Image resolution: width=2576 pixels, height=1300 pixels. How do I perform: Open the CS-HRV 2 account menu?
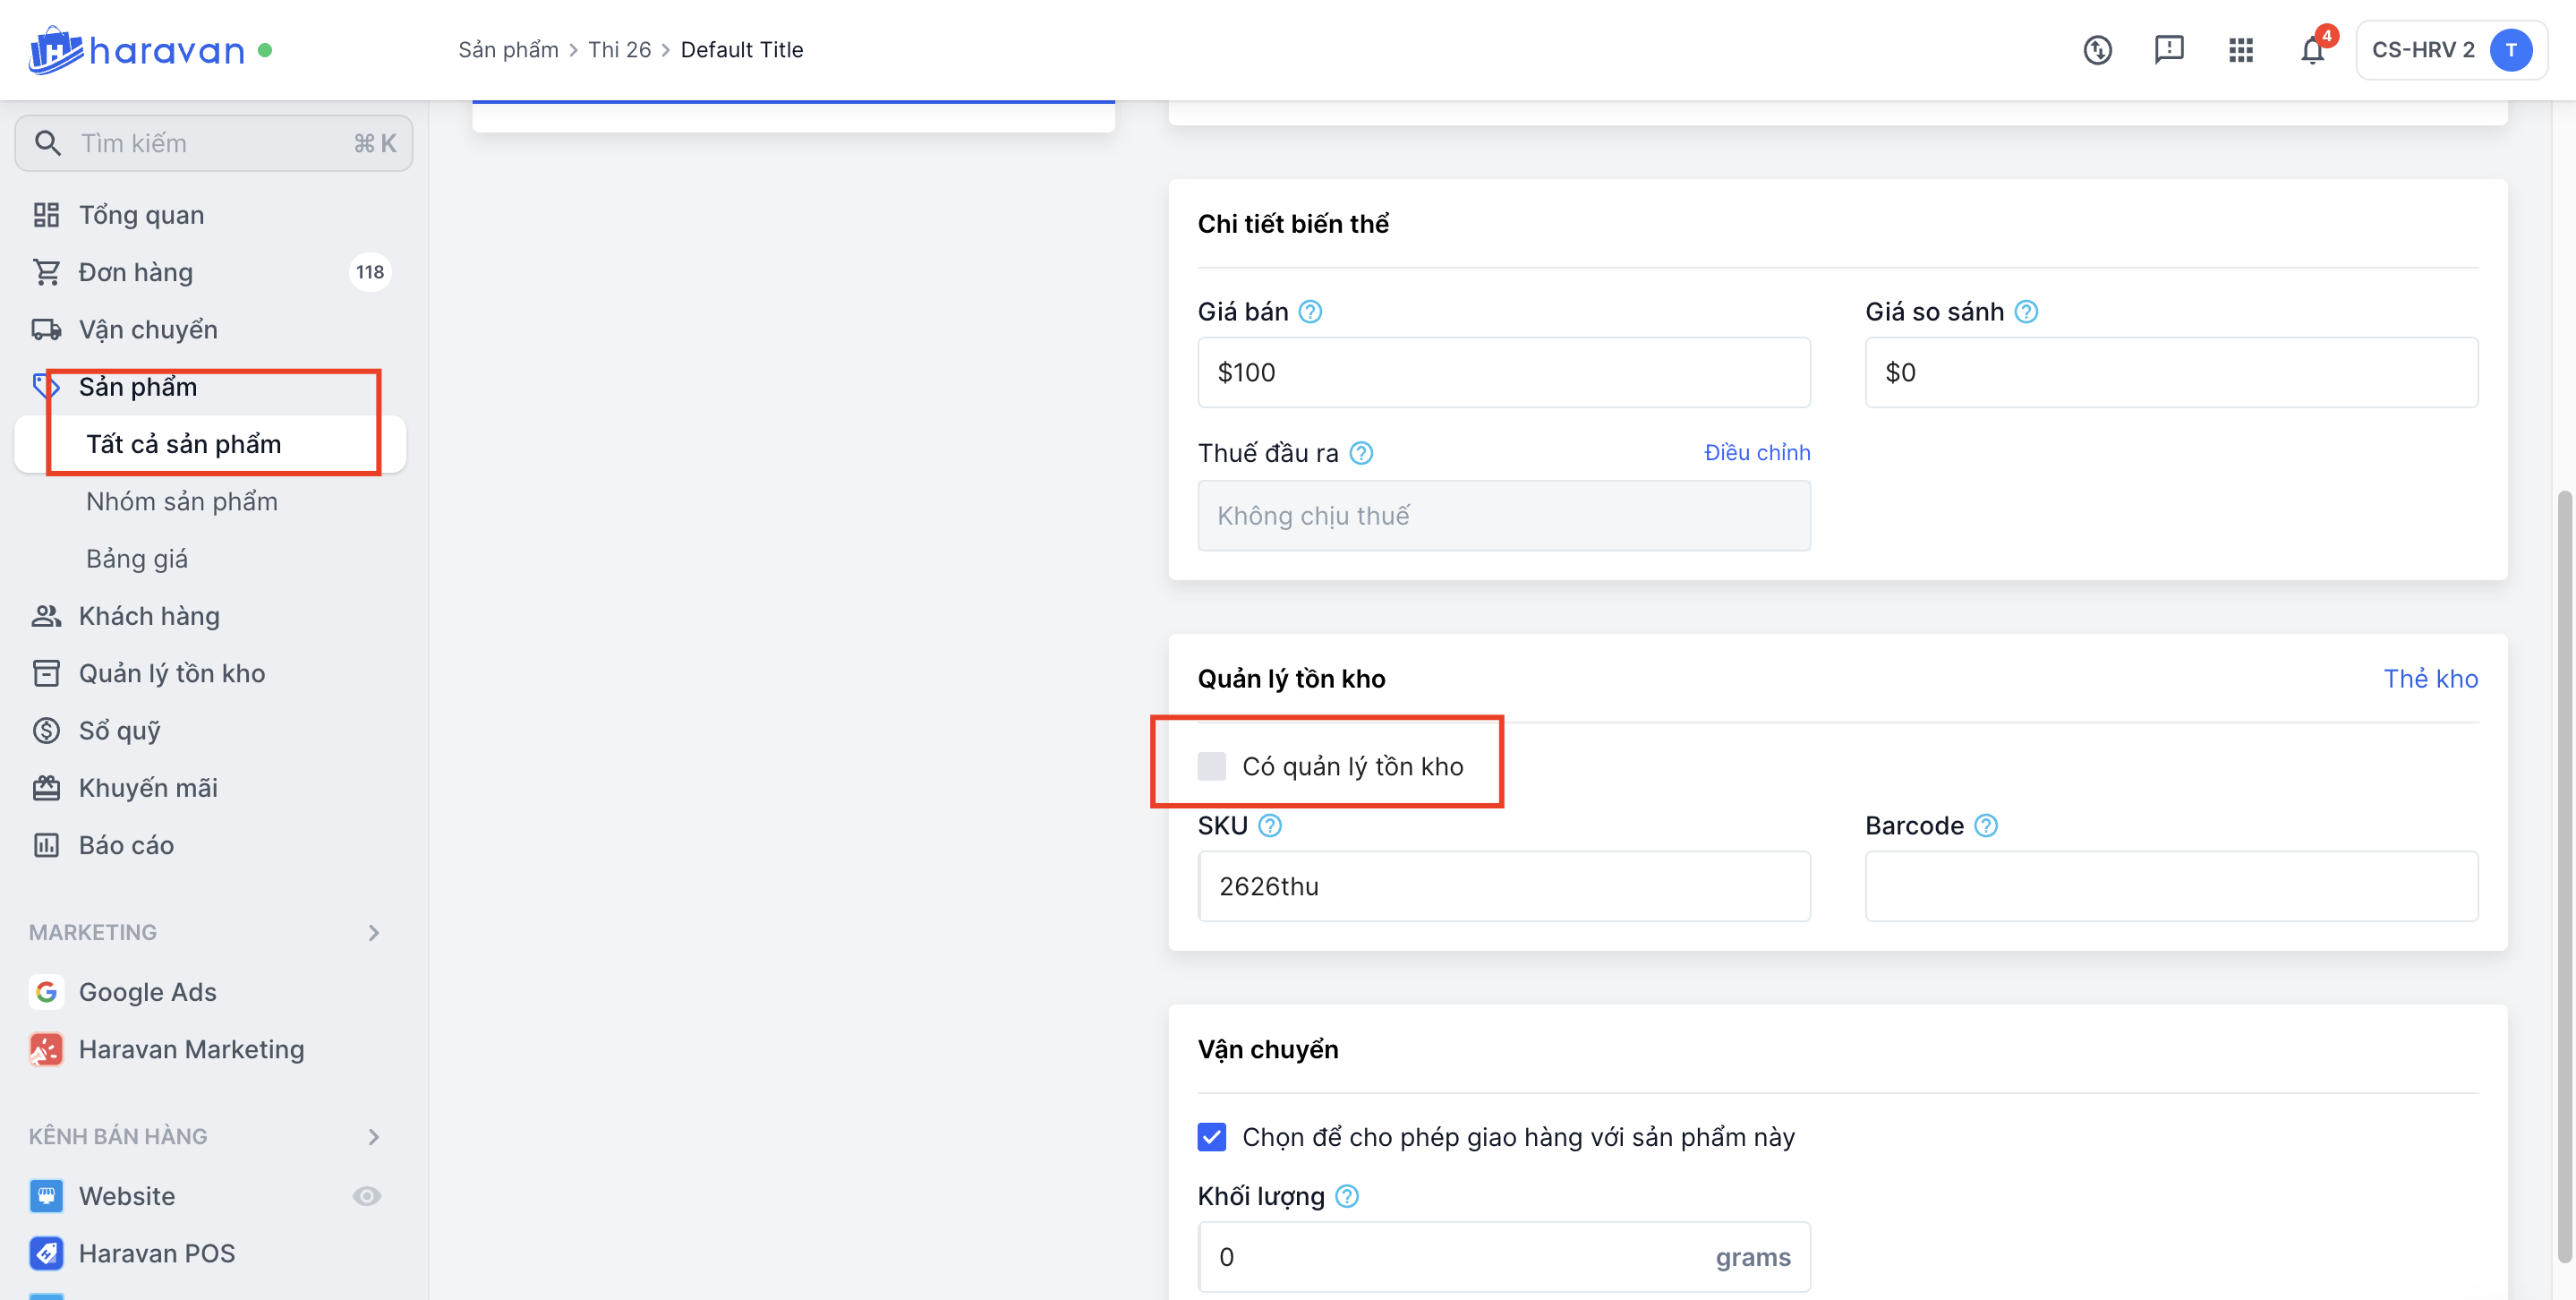(2451, 50)
